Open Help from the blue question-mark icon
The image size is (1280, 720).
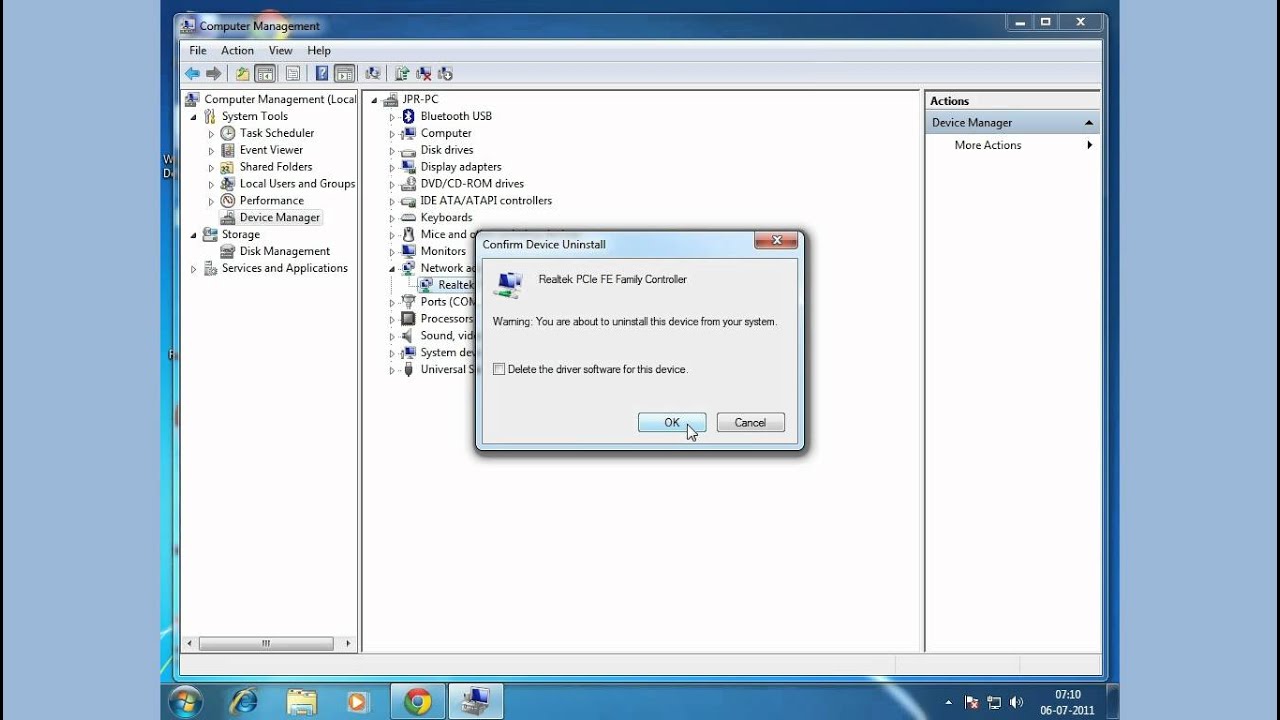[321, 73]
